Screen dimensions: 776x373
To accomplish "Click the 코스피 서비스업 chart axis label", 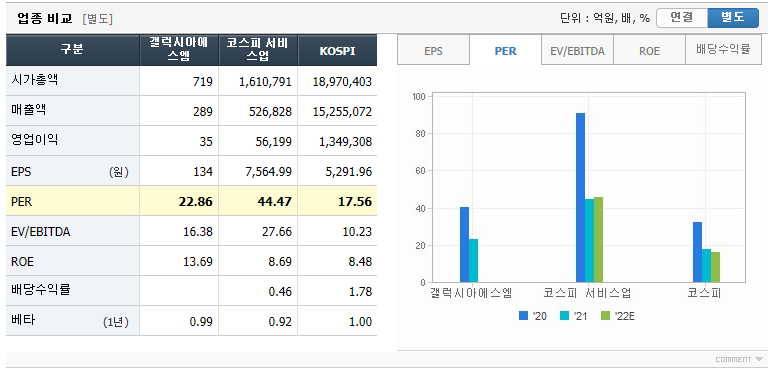I will [x=587, y=293].
